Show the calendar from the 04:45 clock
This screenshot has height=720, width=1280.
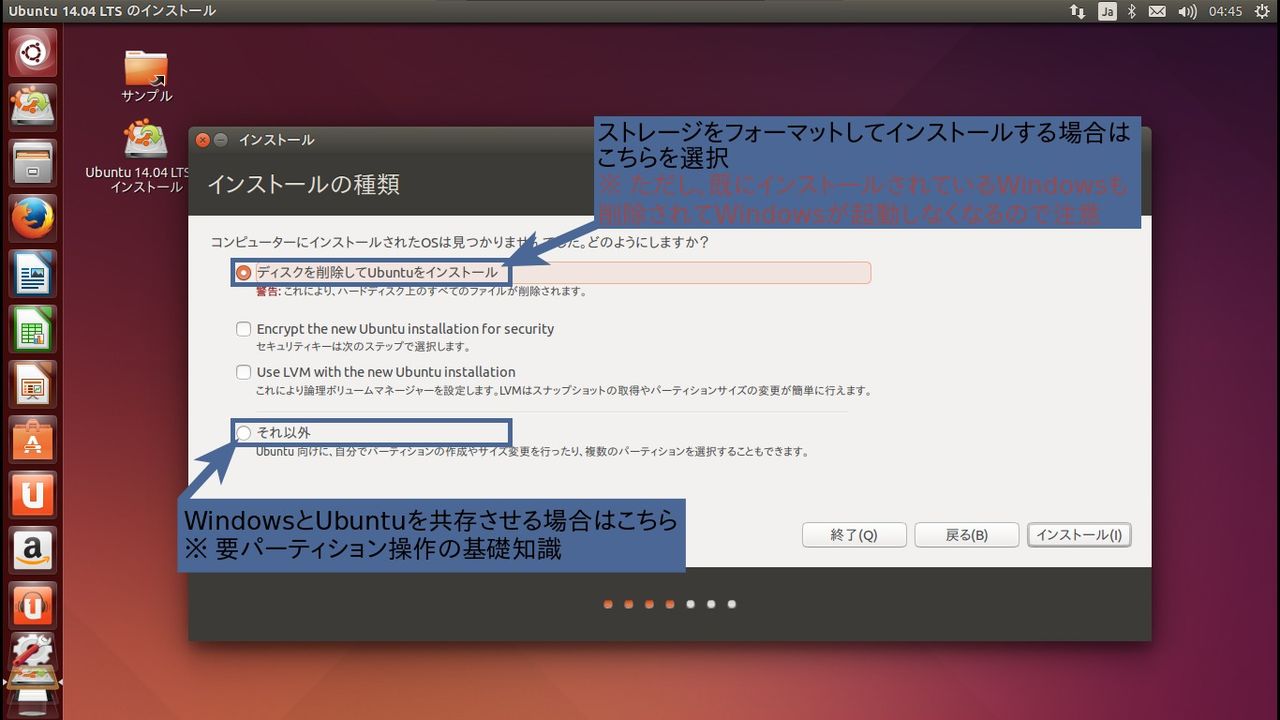[x=1225, y=11]
